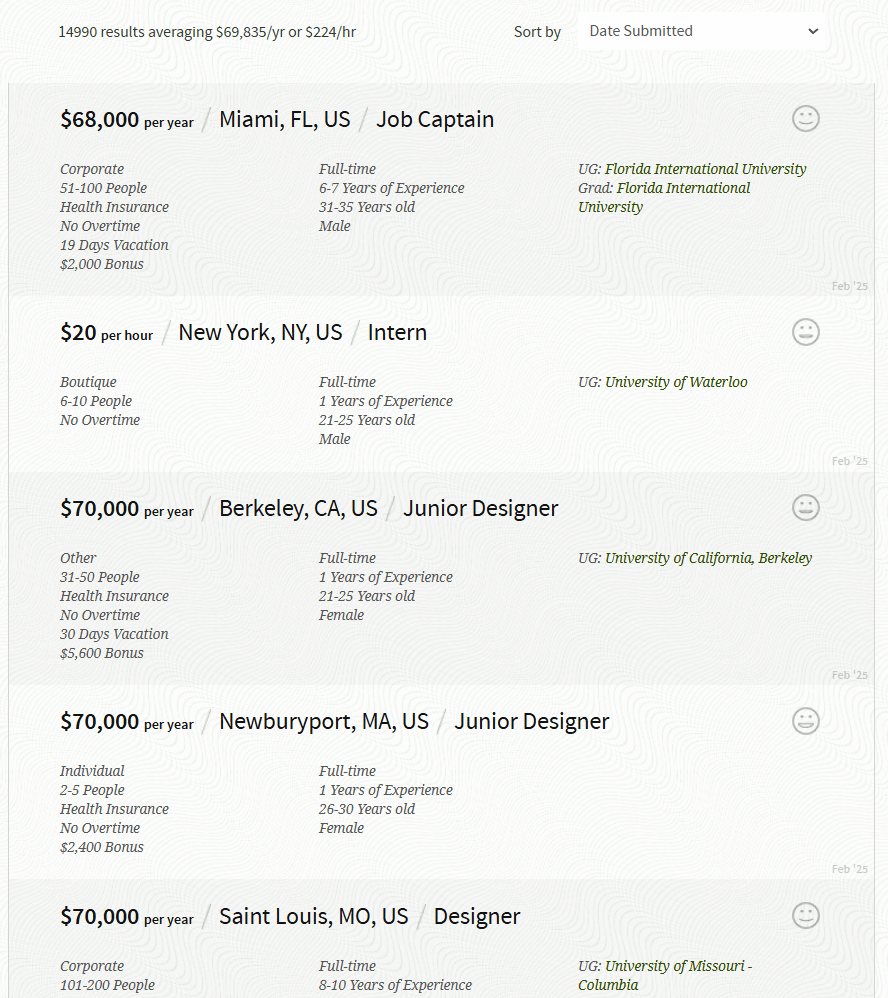Click the satisfaction face icon on Miami Job Captain entry
888x998 pixels.
click(x=806, y=119)
